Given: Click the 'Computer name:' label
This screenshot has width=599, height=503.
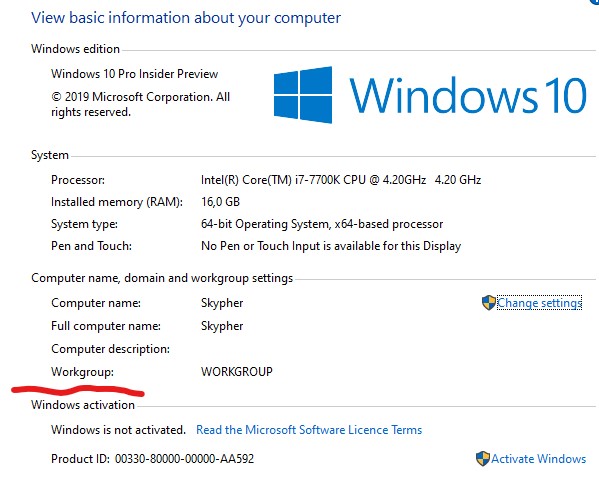Looking at the screenshot, I should coord(96,303).
